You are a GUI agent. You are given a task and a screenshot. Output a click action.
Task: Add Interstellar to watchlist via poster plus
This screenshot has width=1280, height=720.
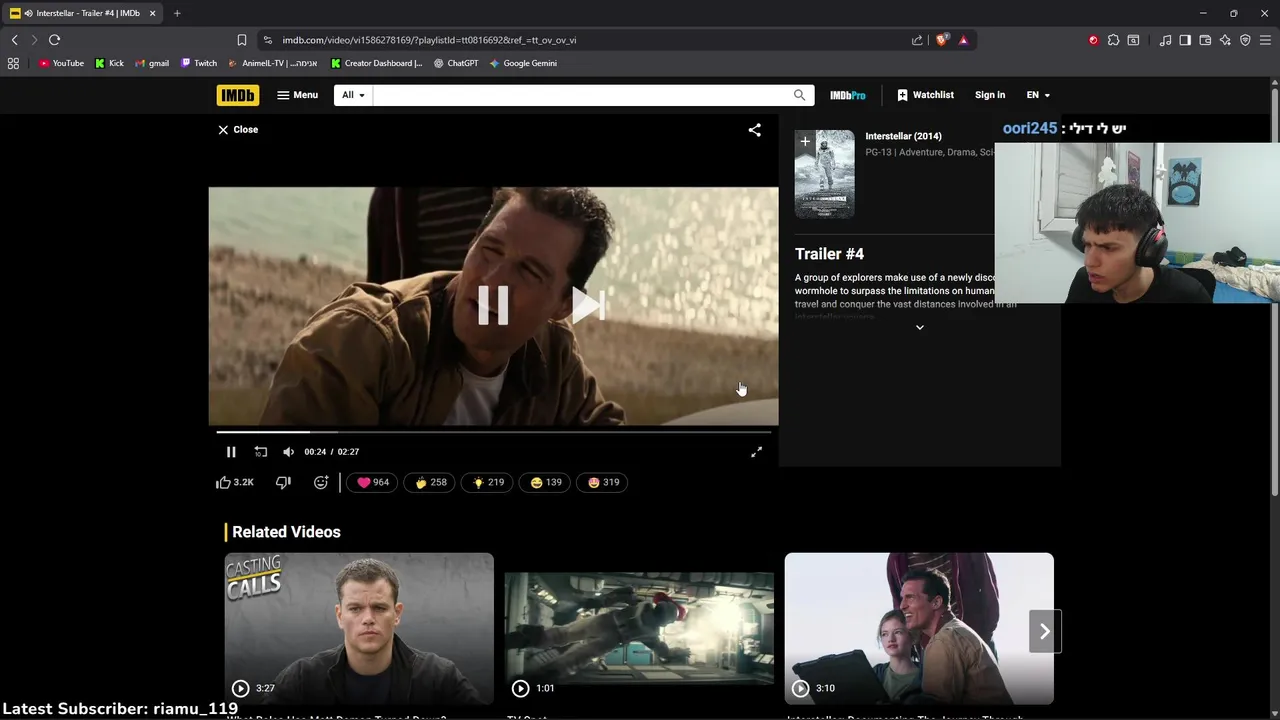click(805, 142)
